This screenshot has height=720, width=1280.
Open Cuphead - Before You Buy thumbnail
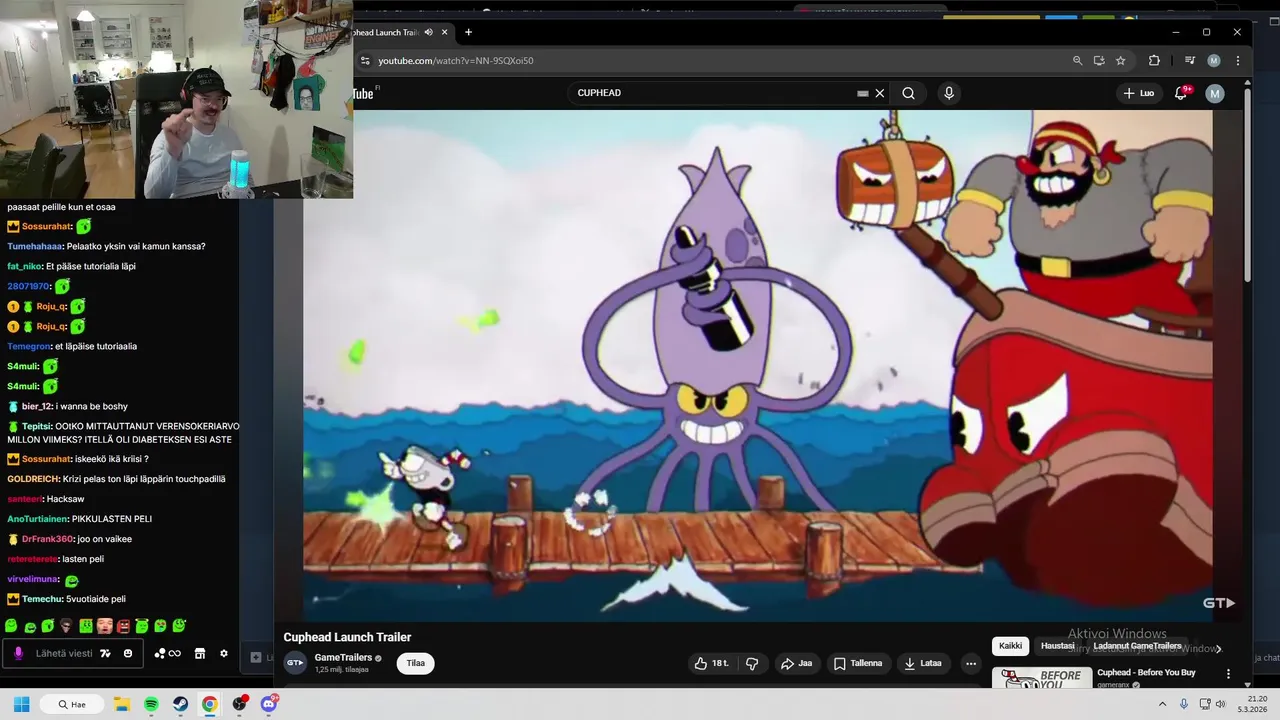click(x=1041, y=678)
